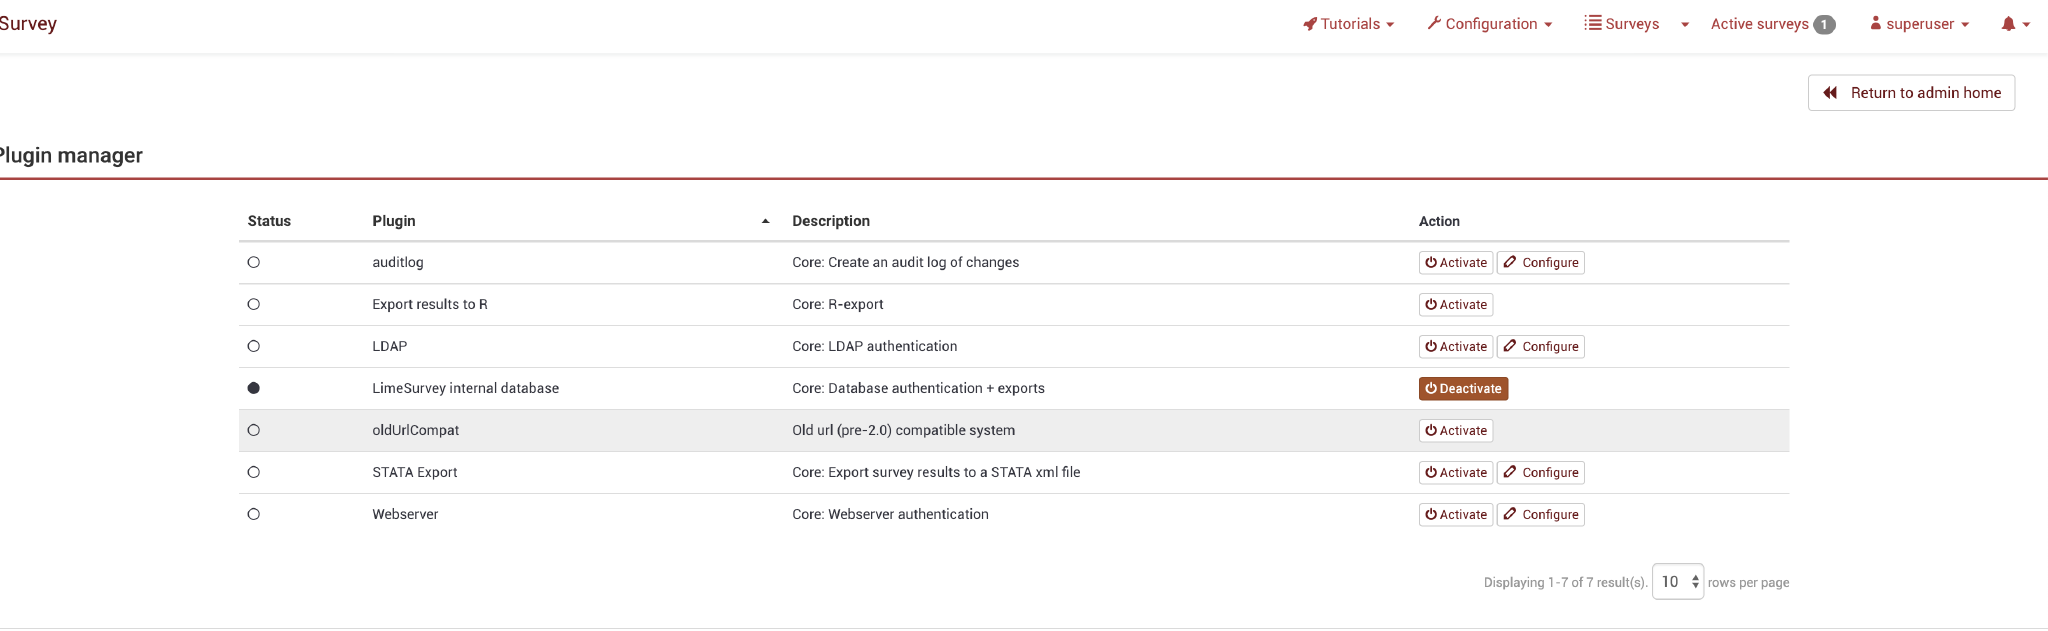Activate the Export results to R plugin
The width and height of the screenshot is (2048, 631).
pos(1456,304)
